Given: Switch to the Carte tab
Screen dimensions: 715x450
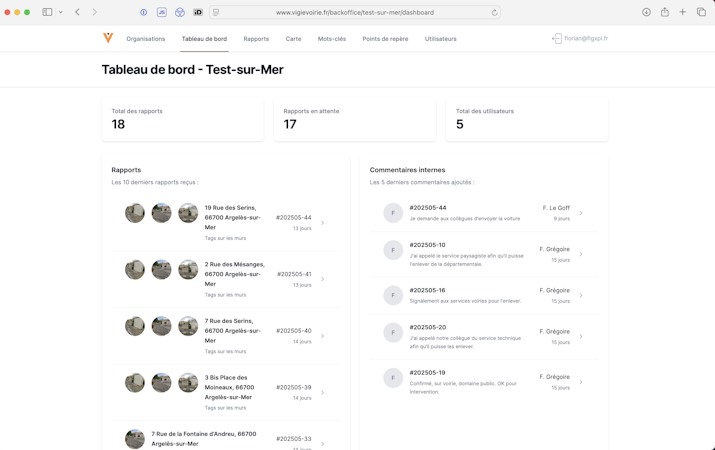Looking at the screenshot, I should pyautogui.click(x=293, y=39).
